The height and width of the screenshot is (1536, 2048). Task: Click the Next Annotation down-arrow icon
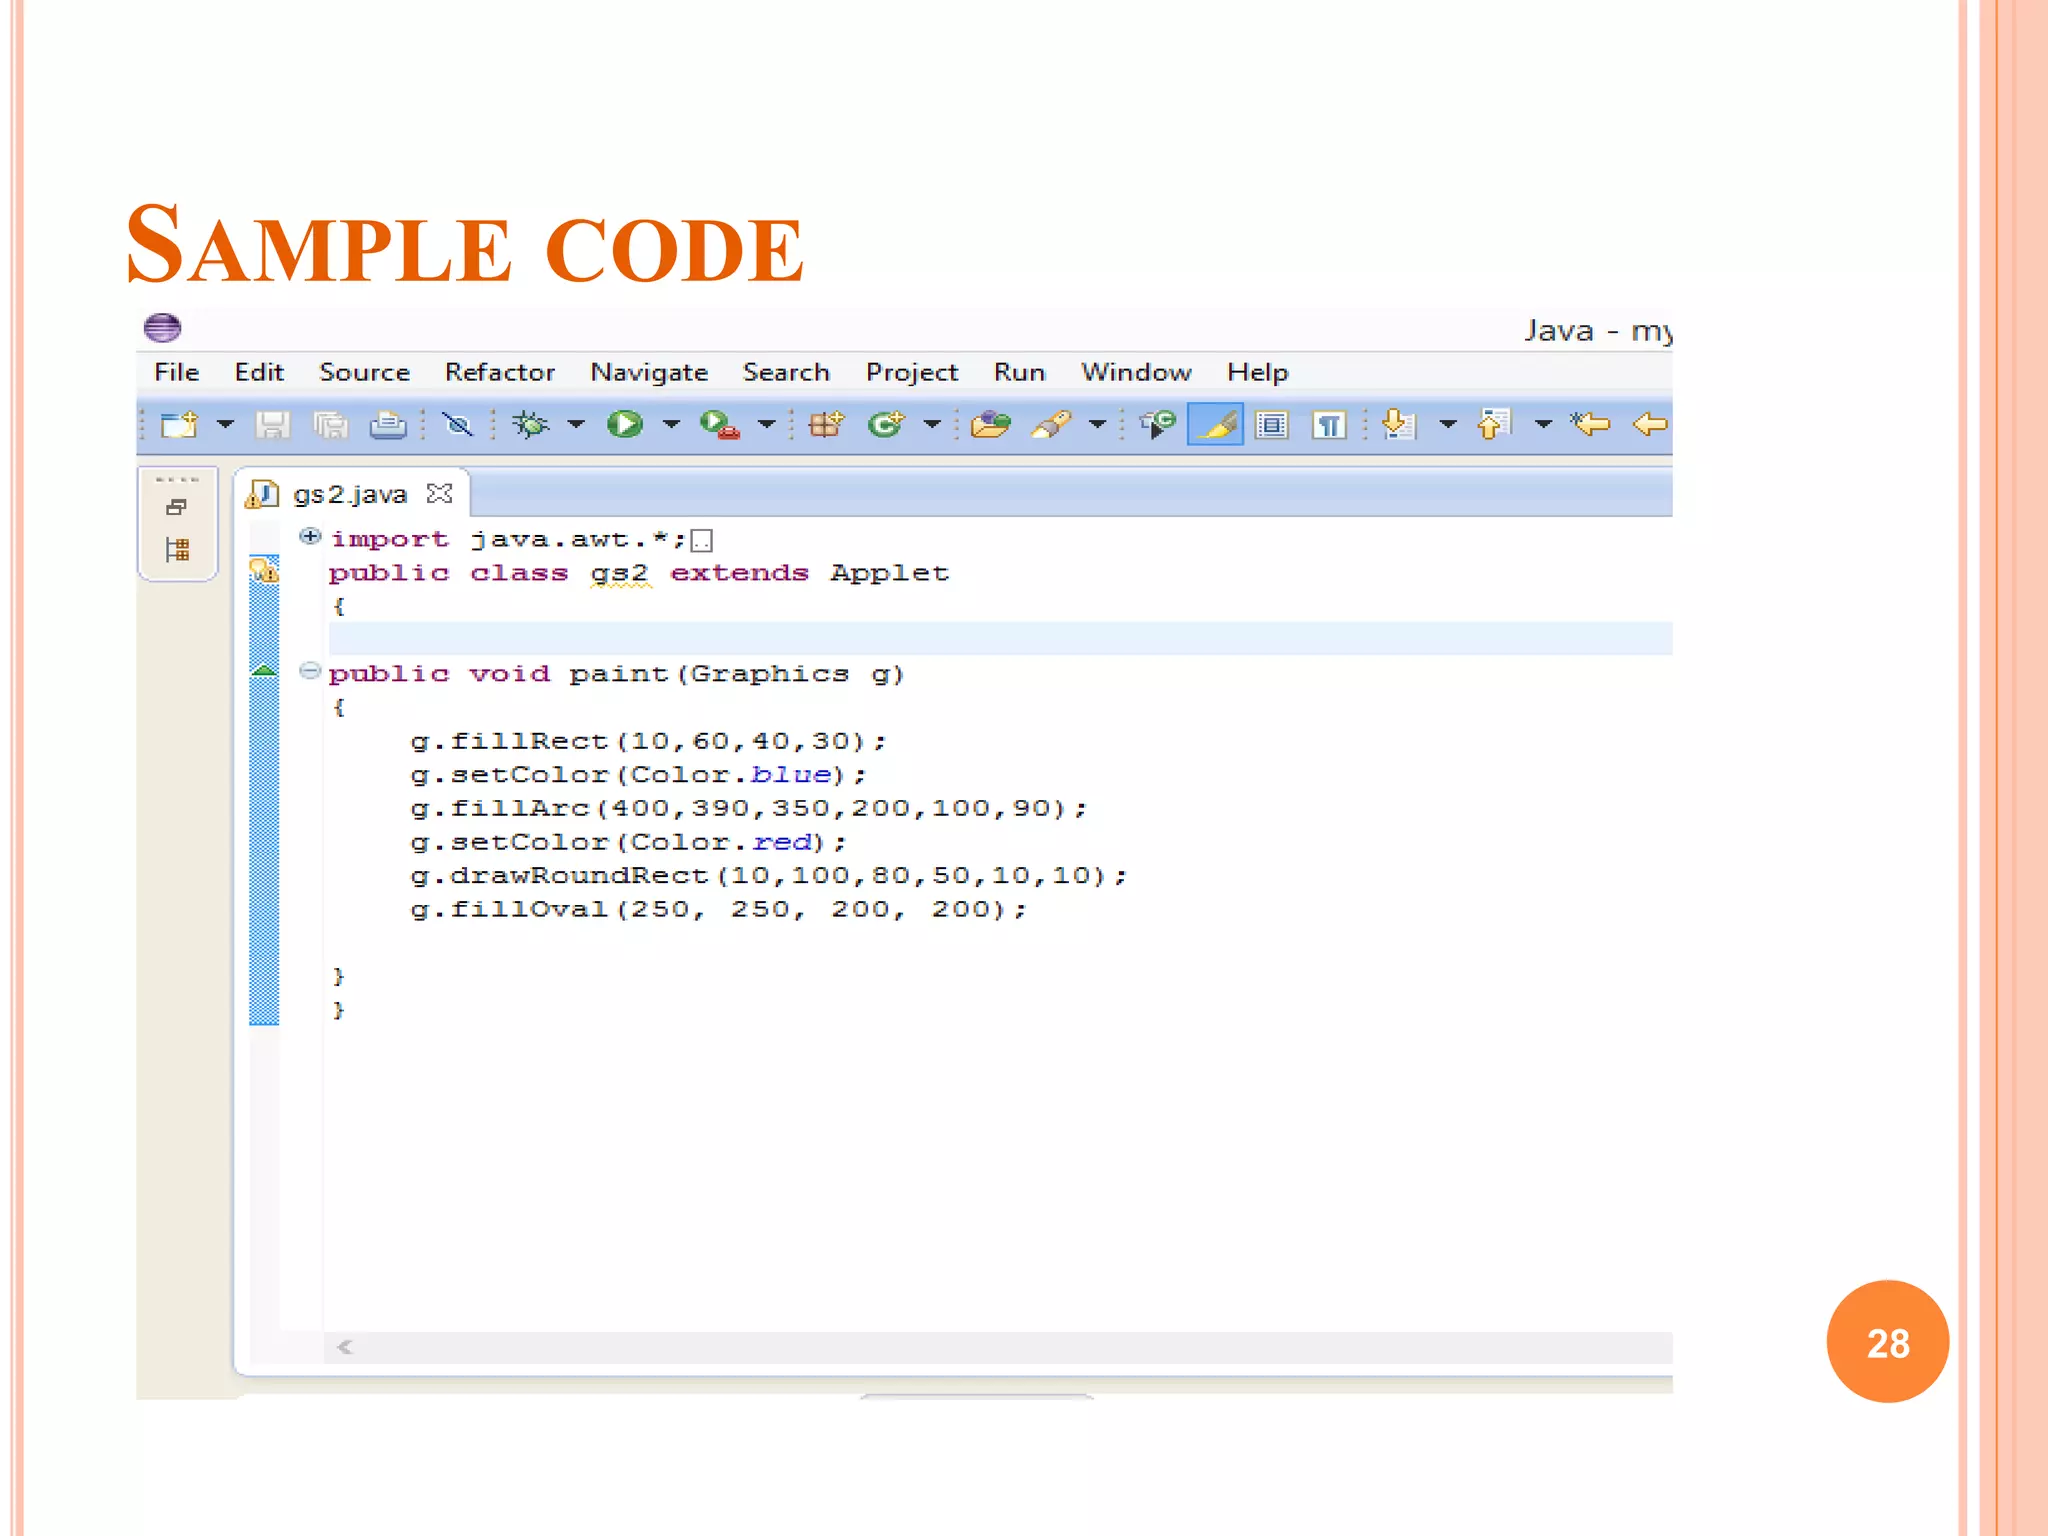(x=1399, y=425)
